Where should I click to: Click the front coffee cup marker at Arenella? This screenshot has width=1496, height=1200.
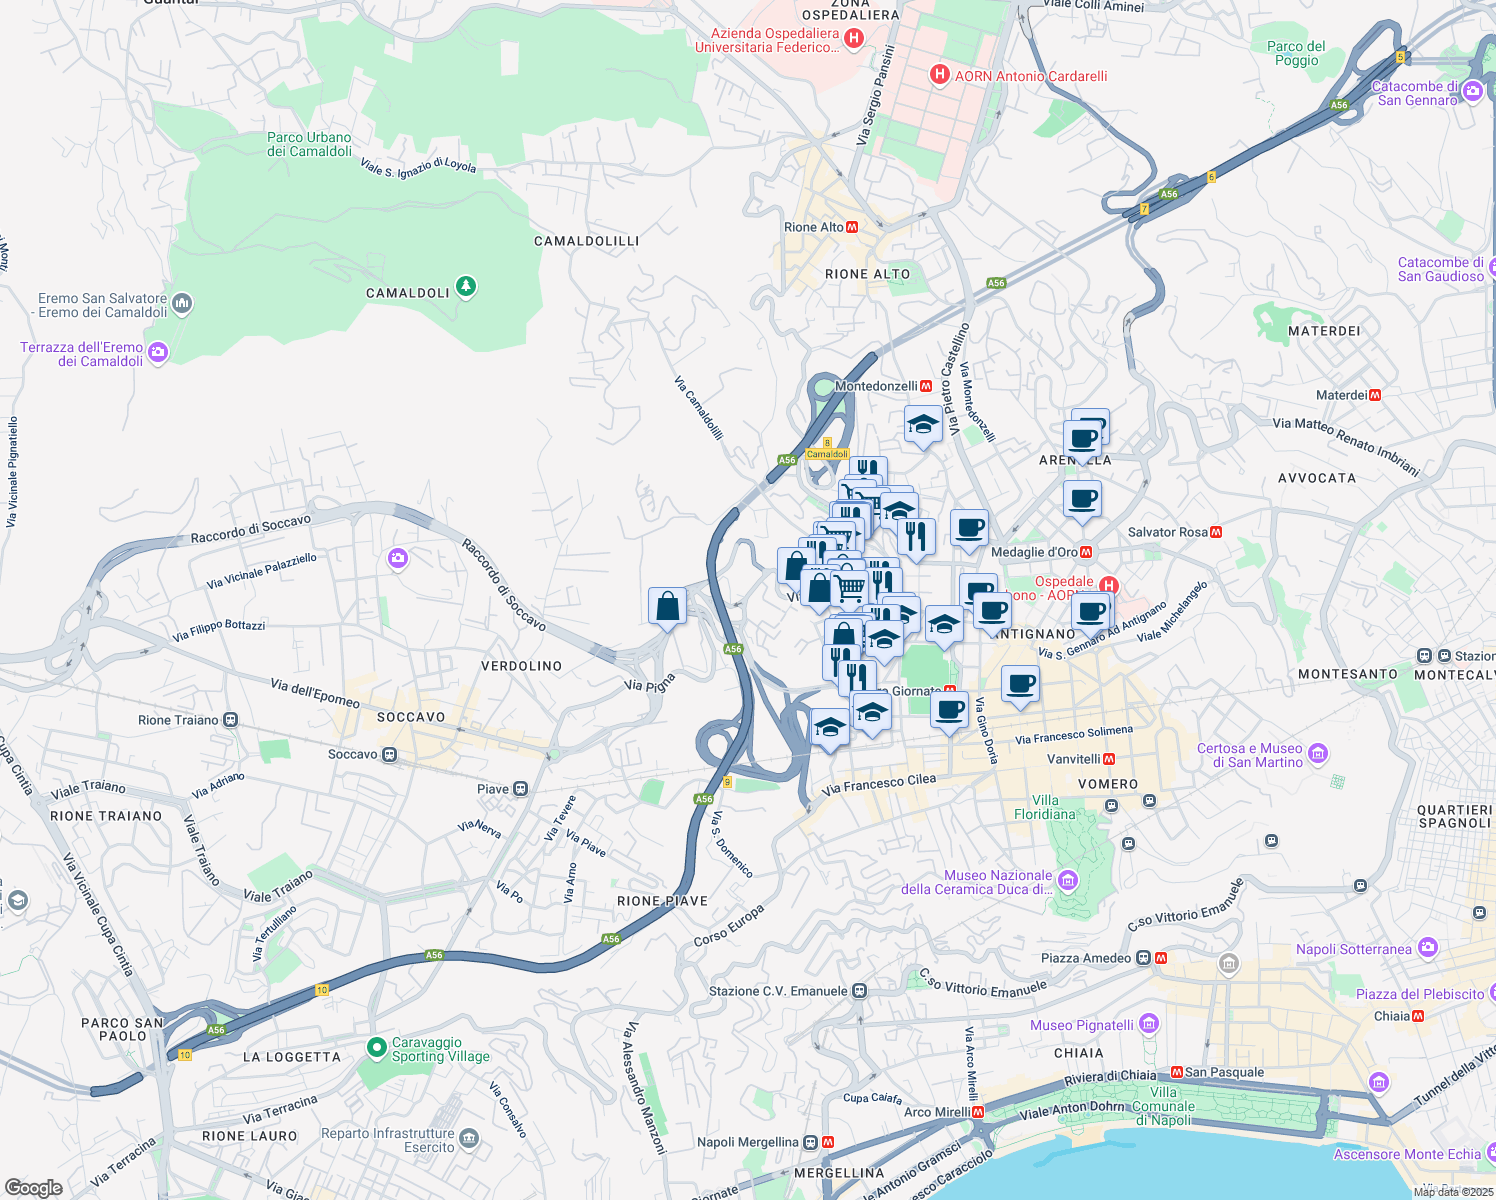1082,439
